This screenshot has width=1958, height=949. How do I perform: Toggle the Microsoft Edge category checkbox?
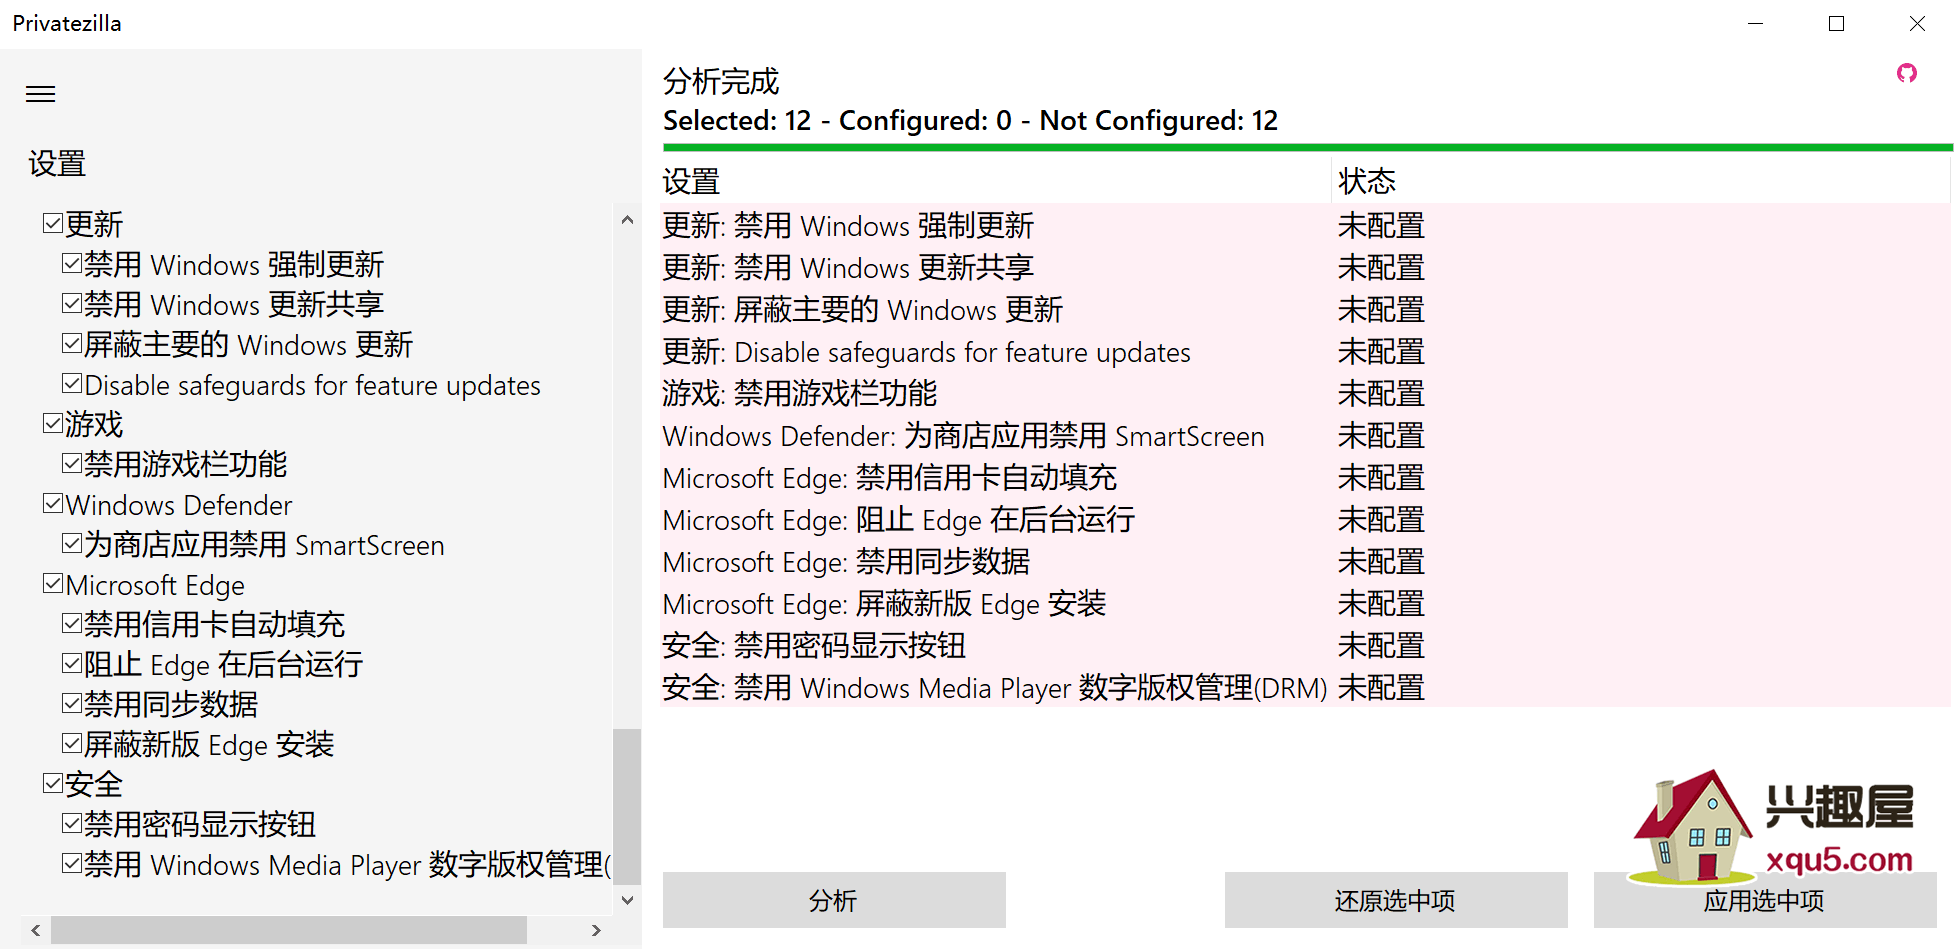(53, 583)
